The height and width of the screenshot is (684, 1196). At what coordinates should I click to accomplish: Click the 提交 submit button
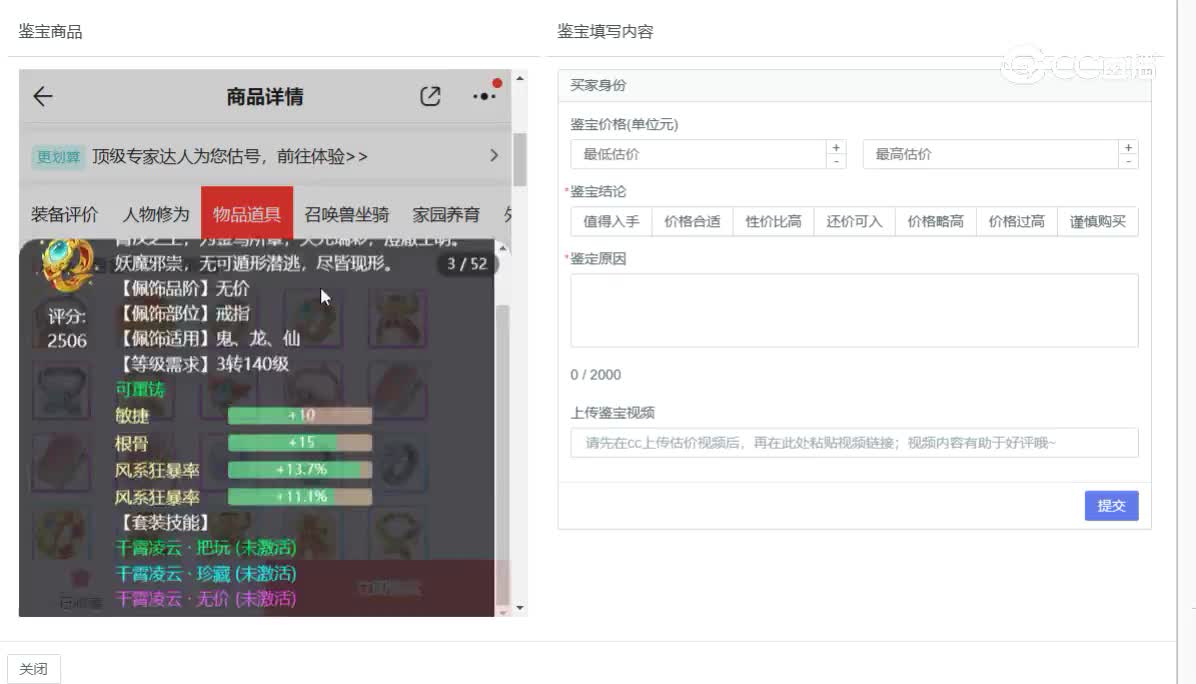[x=1111, y=505]
